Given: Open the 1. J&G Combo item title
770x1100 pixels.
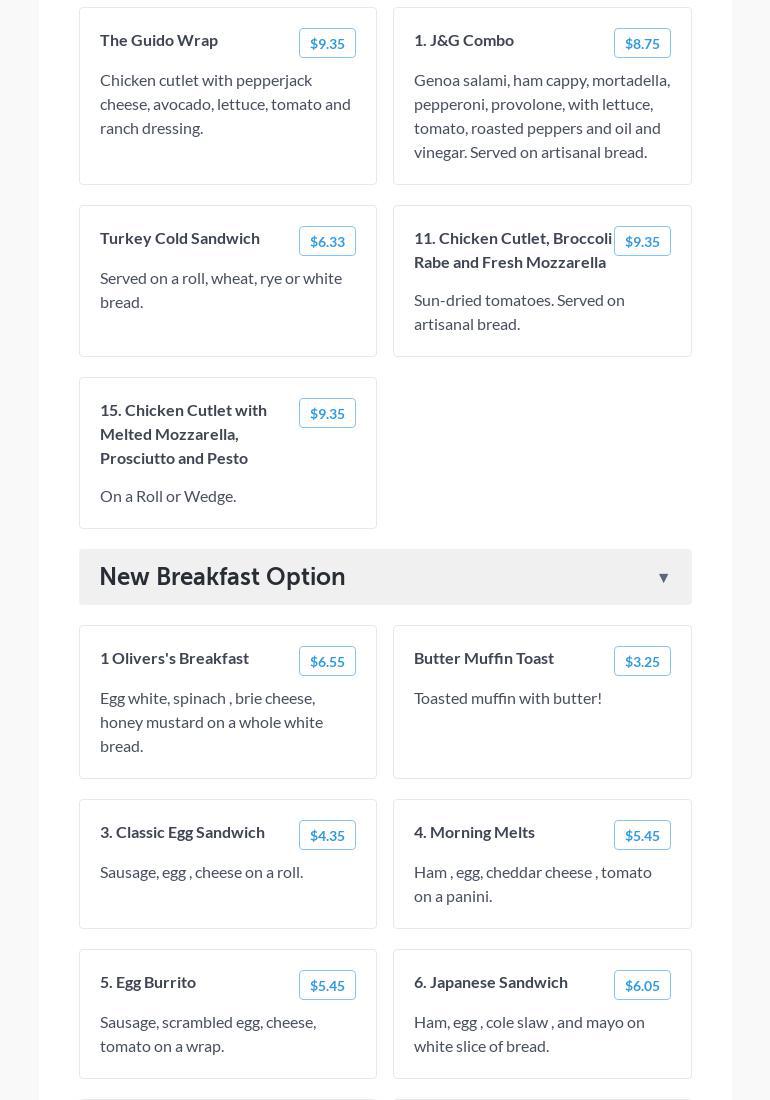Looking at the screenshot, I should click(x=464, y=40).
